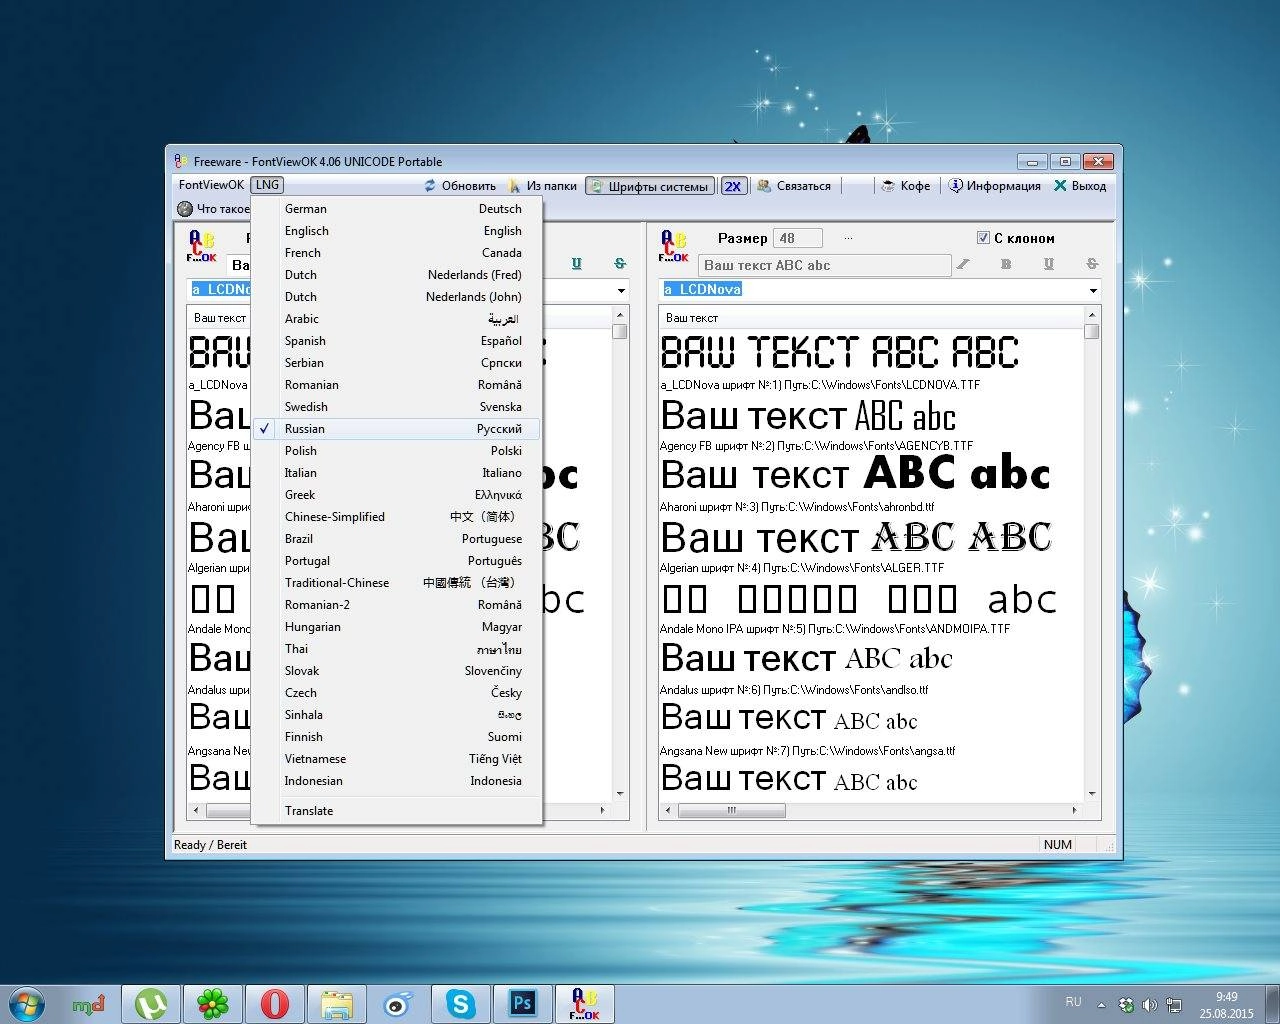Open the Информация info item
The height and width of the screenshot is (1024, 1280).
tap(995, 186)
